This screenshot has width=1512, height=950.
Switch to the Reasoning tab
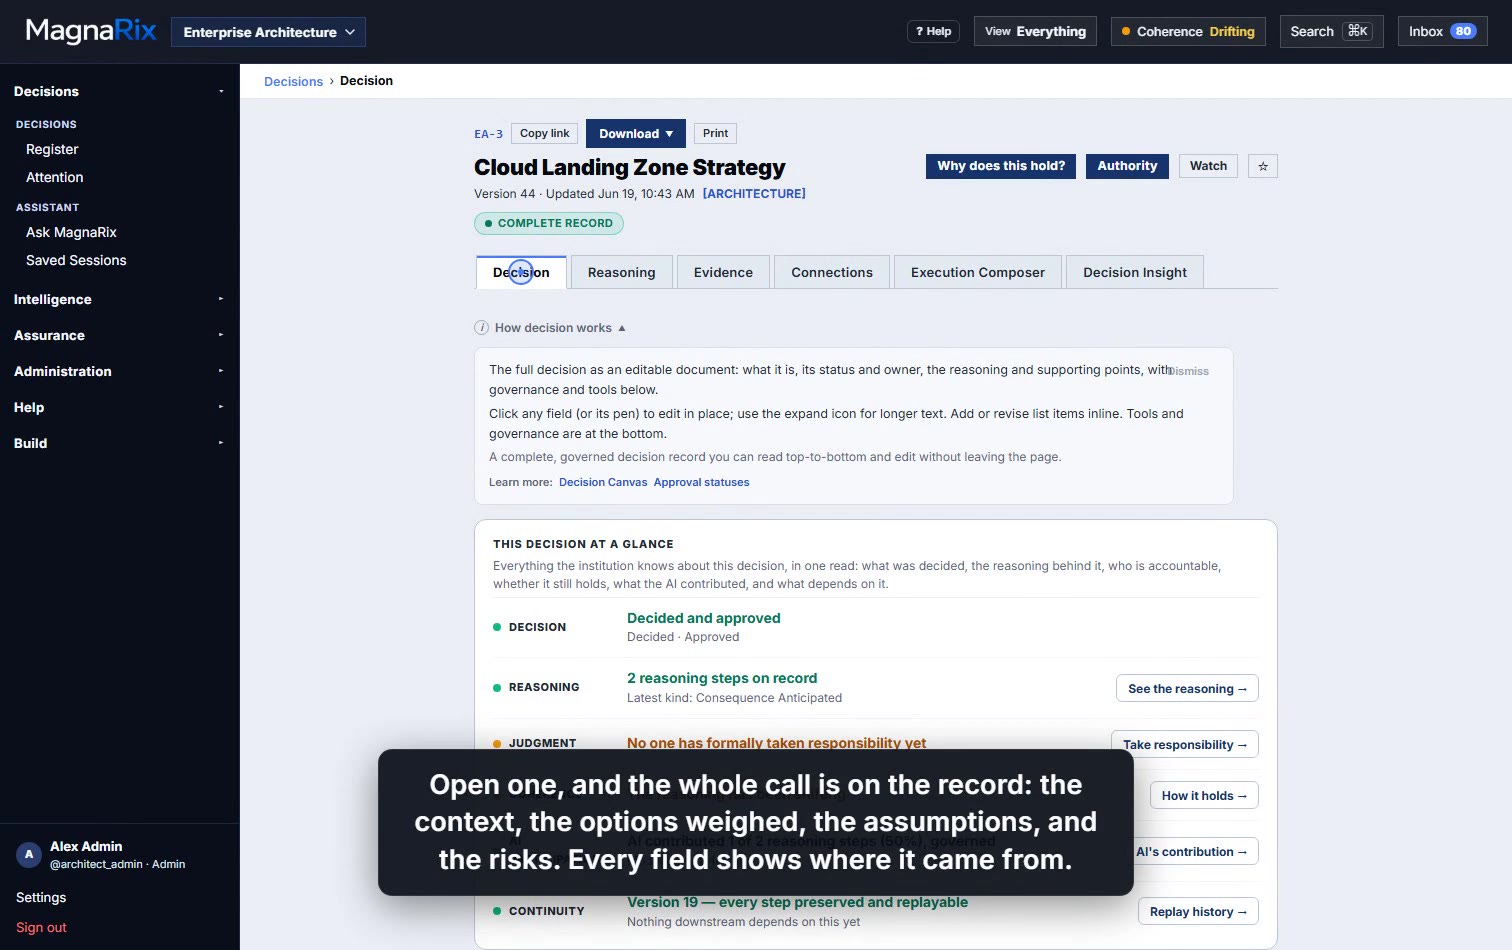(x=621, y=272)
